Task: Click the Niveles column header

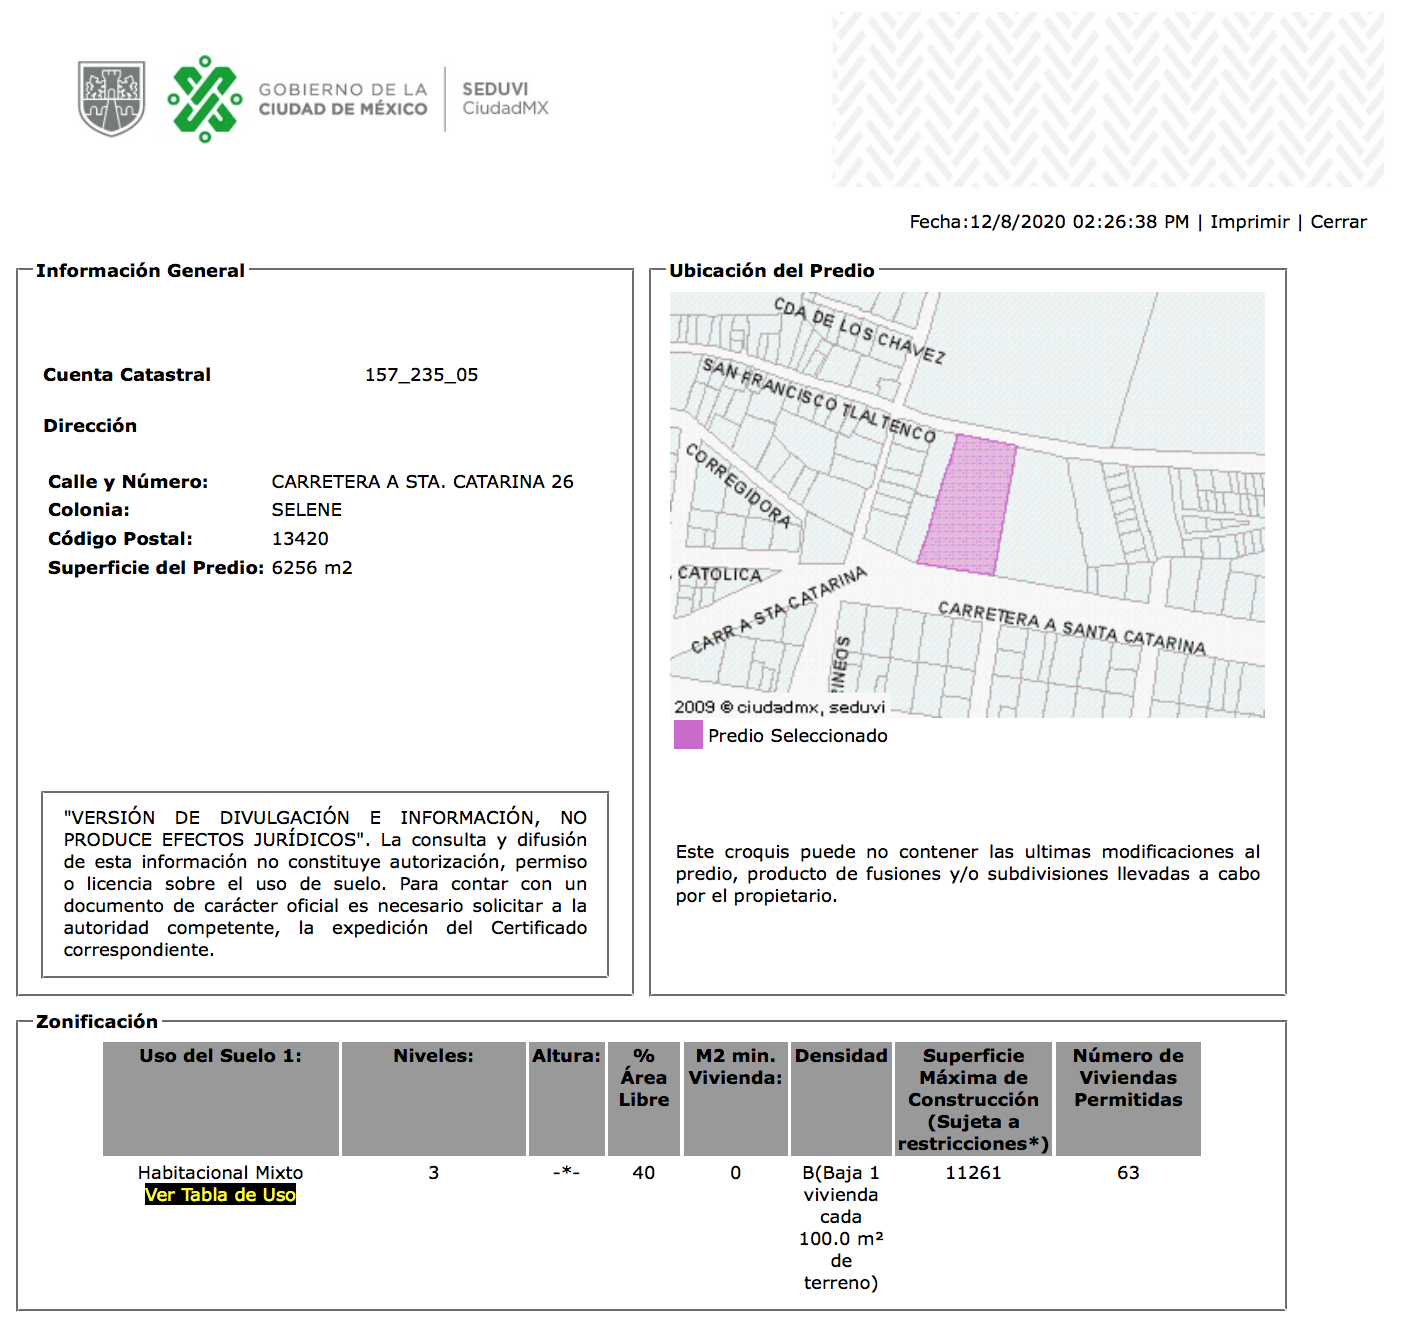Action: pyautogui.click(x=433, y=1055)
